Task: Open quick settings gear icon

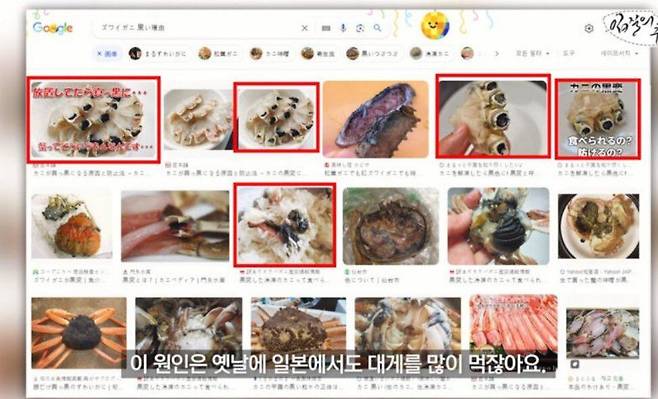Action: click(589, 28)
